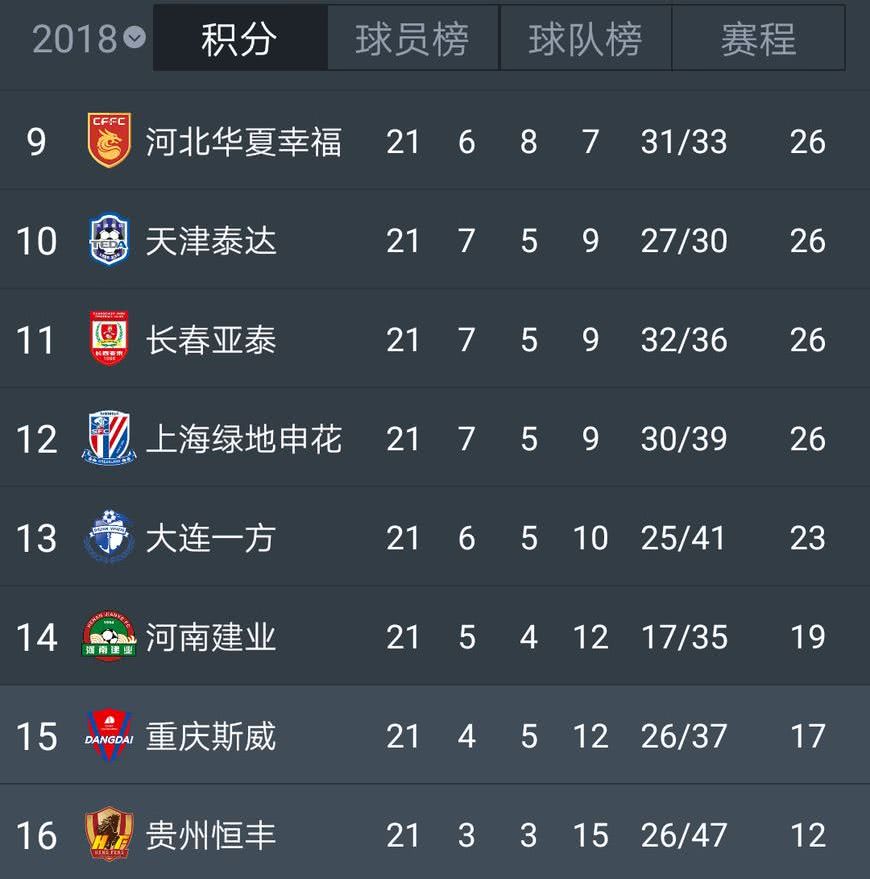870x879 pixels.
Task: Click the Henan Jianye badge icon
Action: coord(108,637)
